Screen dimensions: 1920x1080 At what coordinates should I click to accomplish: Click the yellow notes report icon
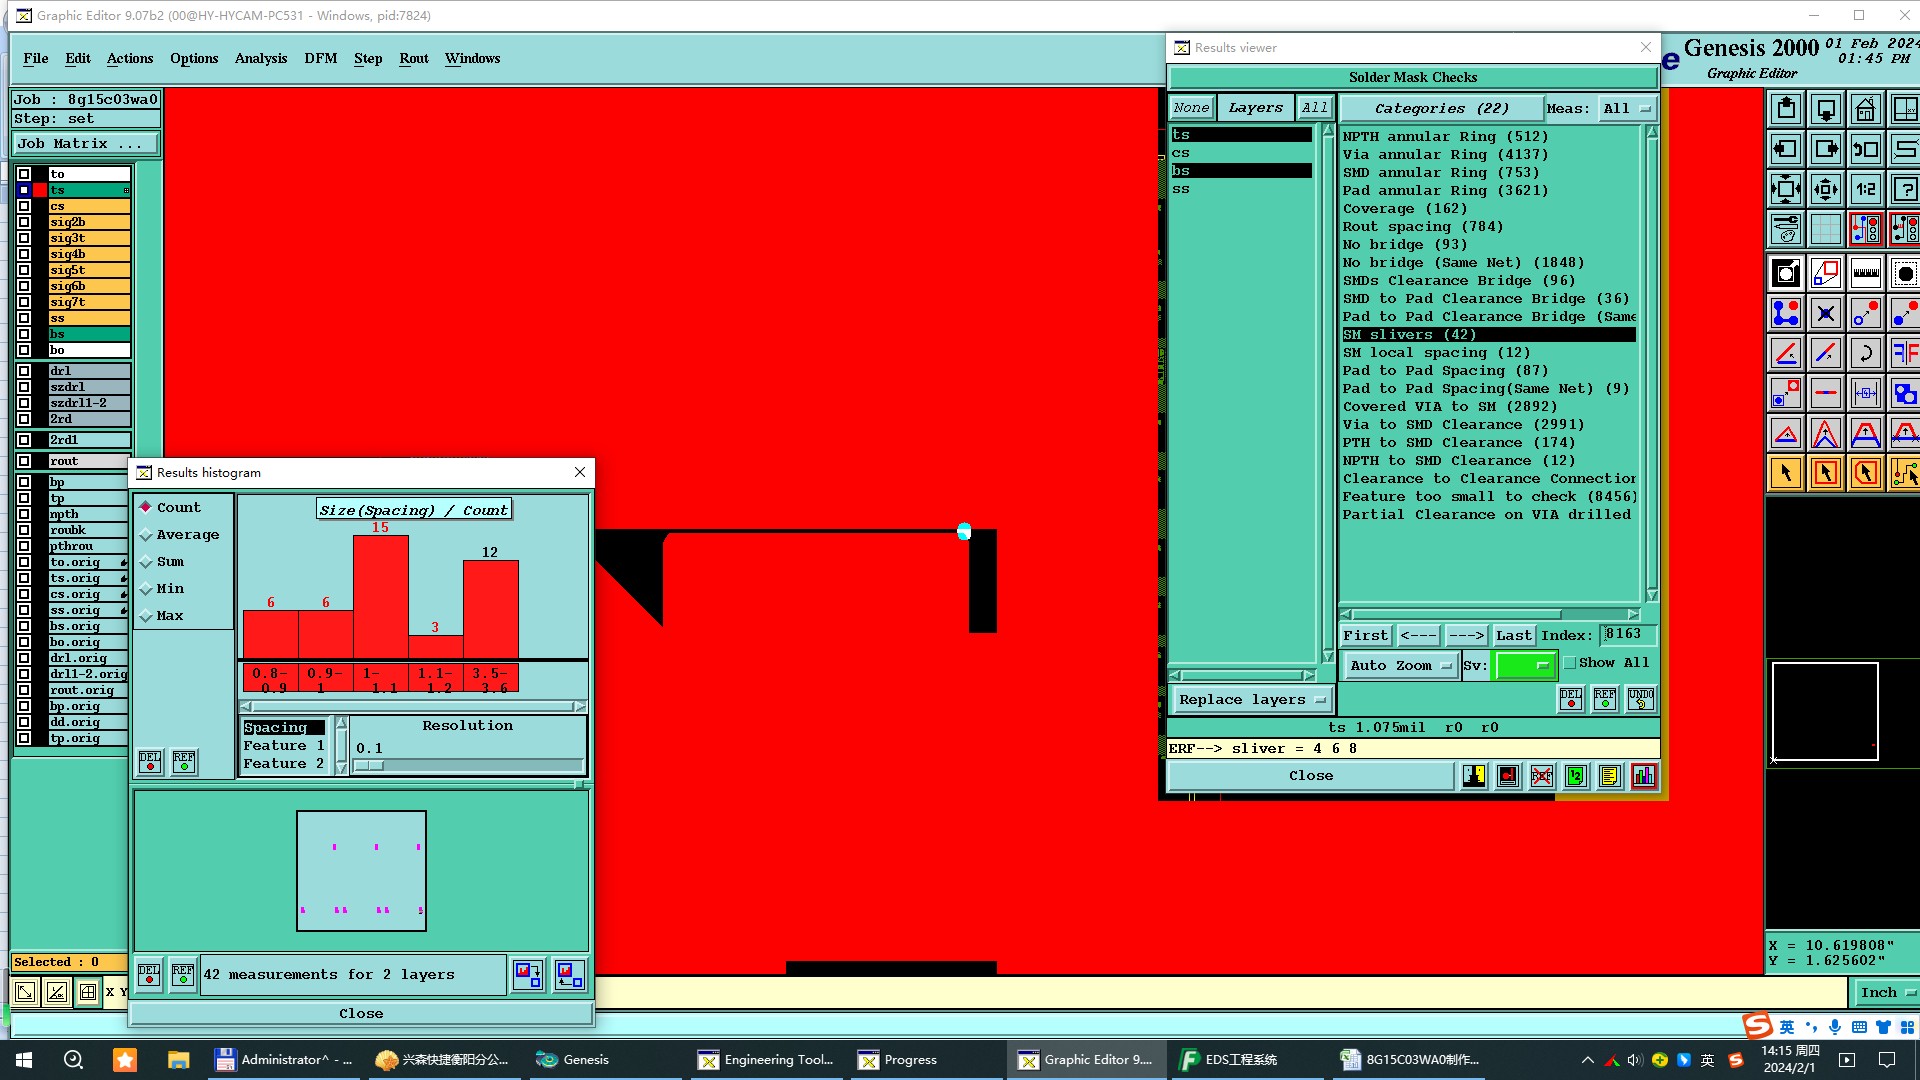[1609, 776]
